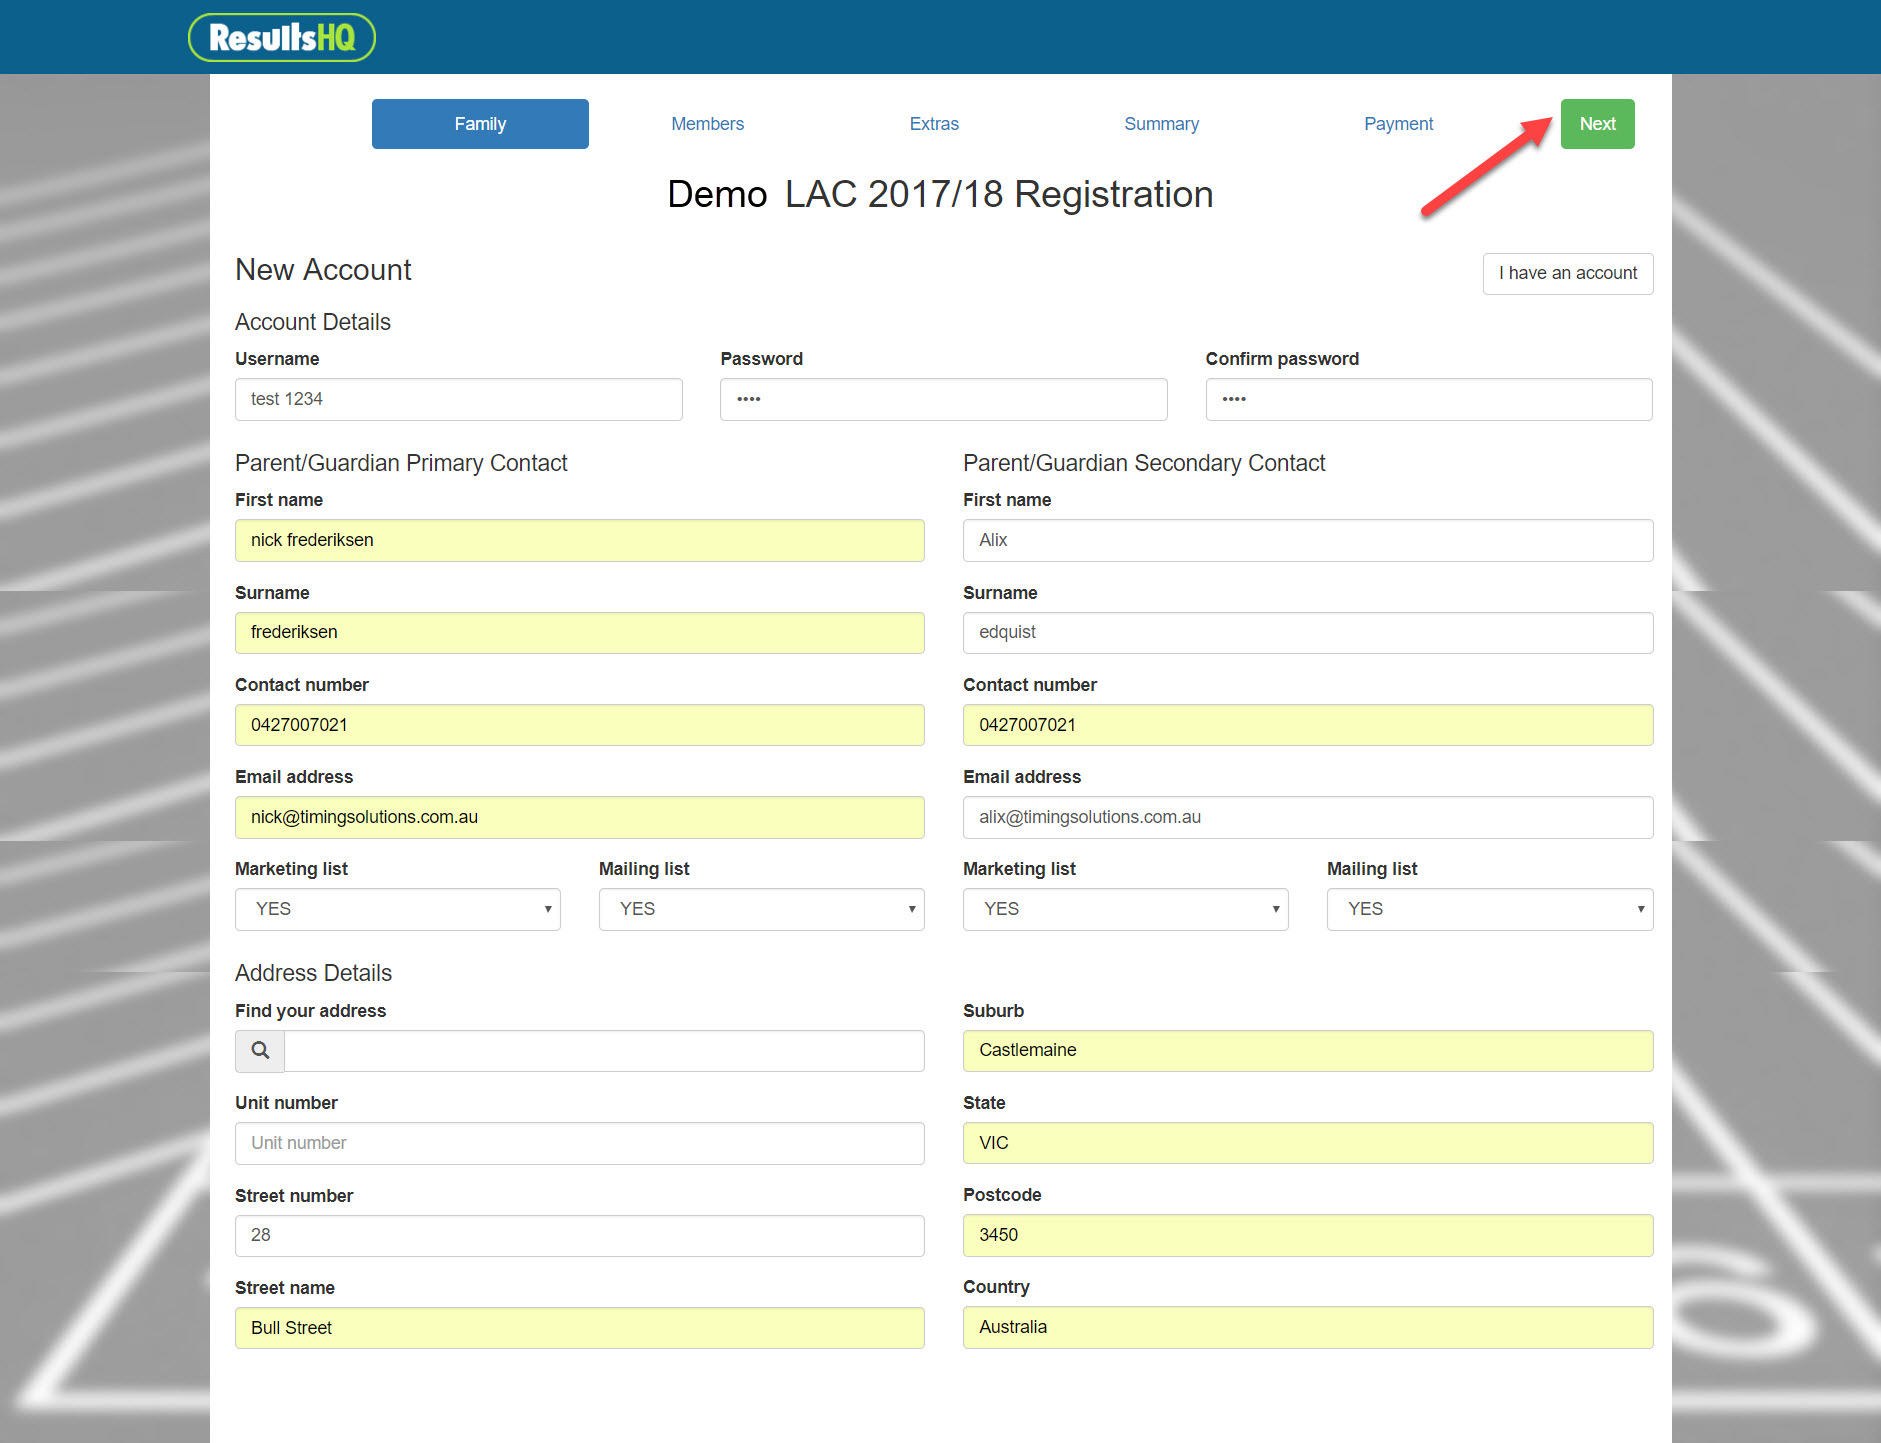This screenshot has height=1443, width=1881.
Task: Open primary contact Mailing list dropdown
Action: click(x=762, y=910)
